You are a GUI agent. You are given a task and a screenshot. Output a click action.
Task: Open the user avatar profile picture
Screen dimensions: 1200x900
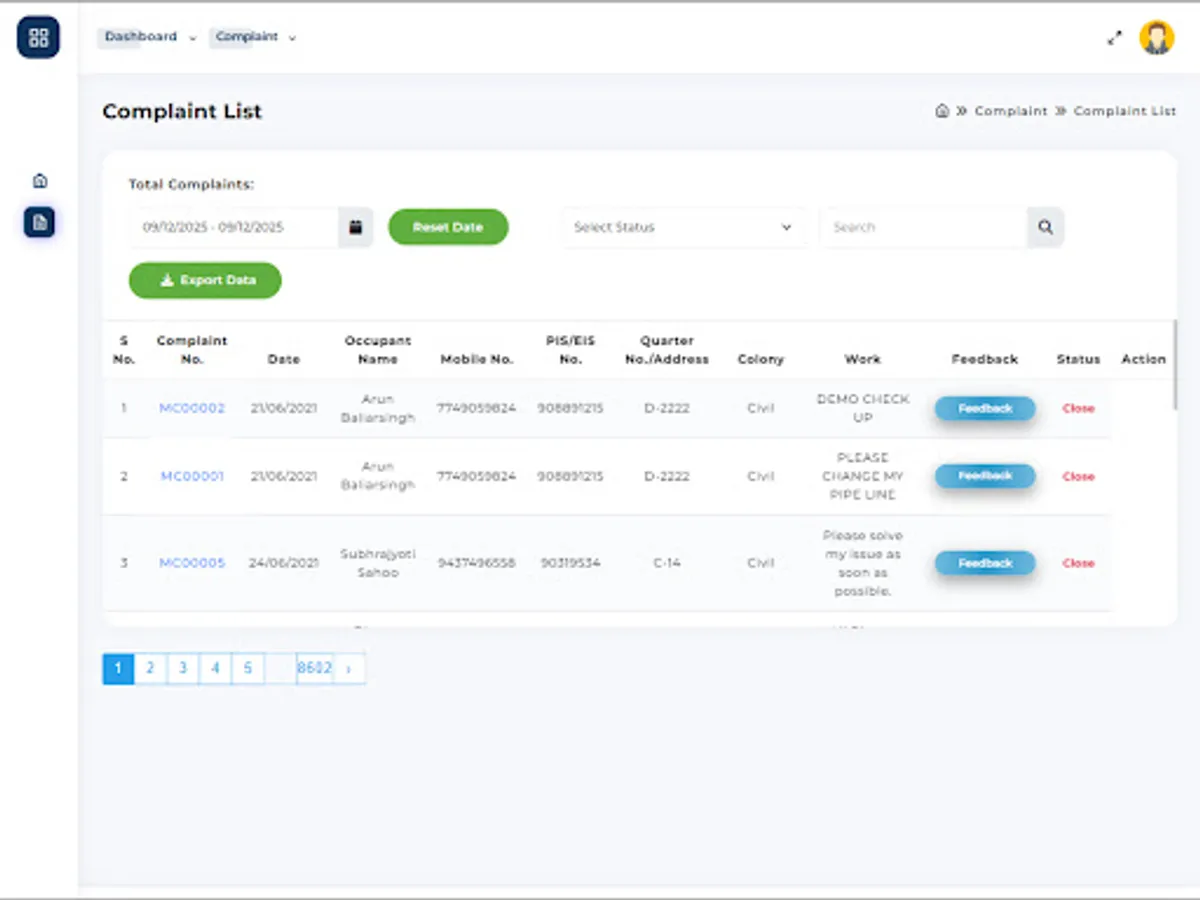[1156, 38]
